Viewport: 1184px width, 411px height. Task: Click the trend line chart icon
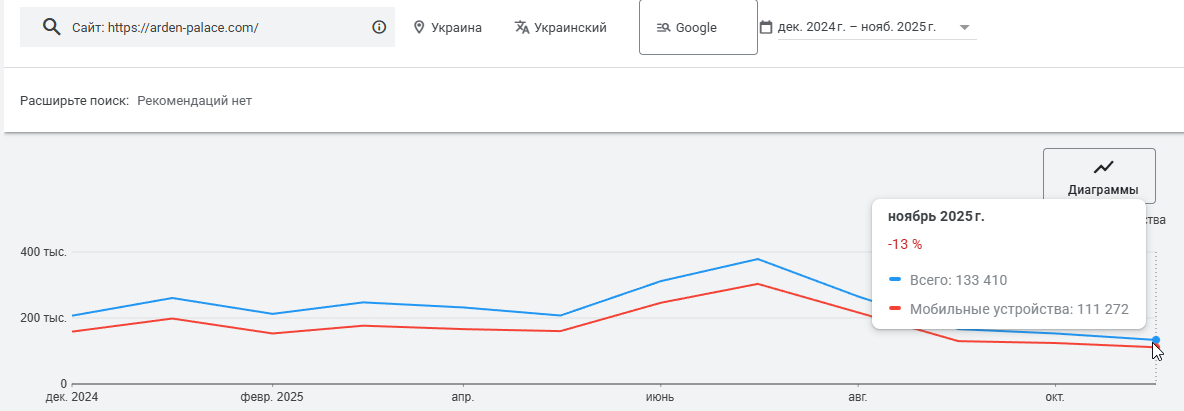click(1103, 167)
